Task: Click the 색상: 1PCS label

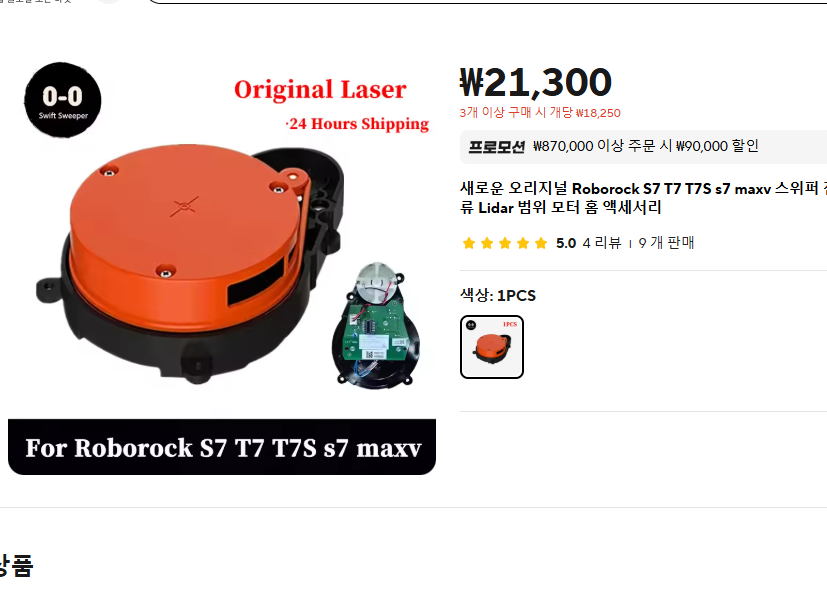Action: 498,295
